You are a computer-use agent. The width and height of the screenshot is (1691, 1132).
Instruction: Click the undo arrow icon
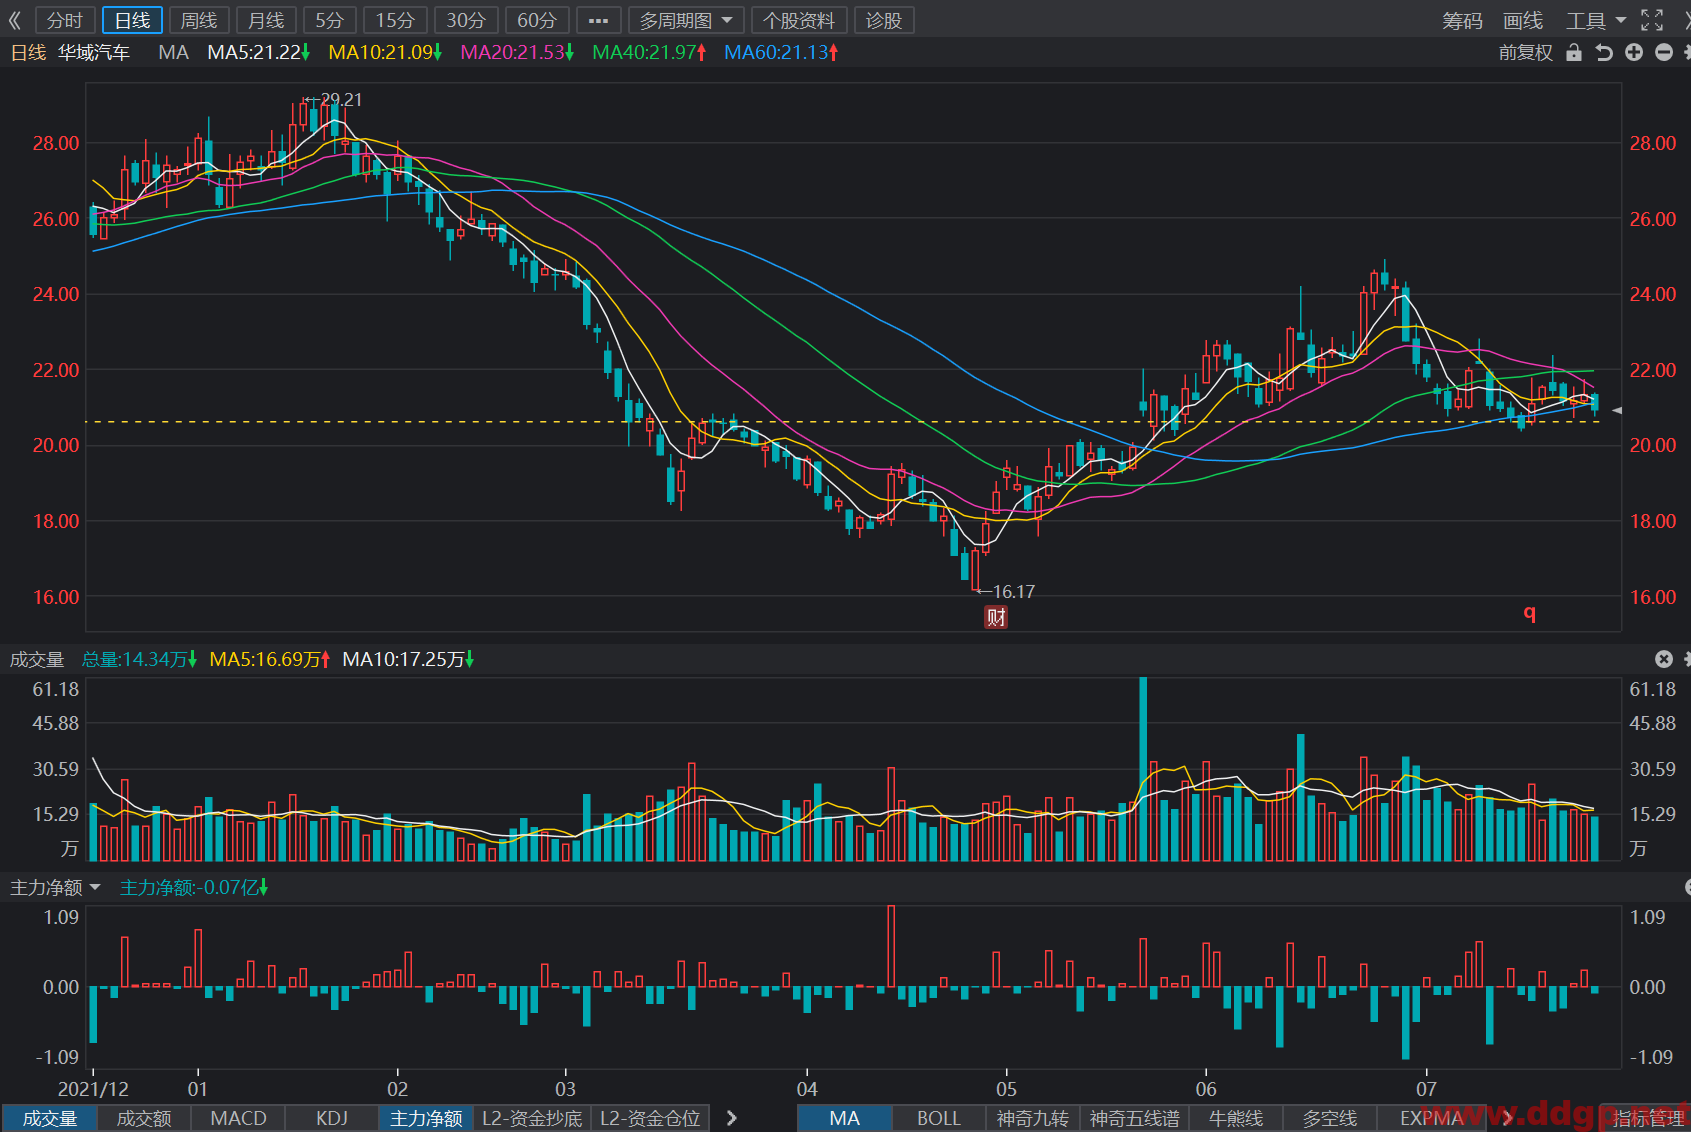pos(1604,52)
